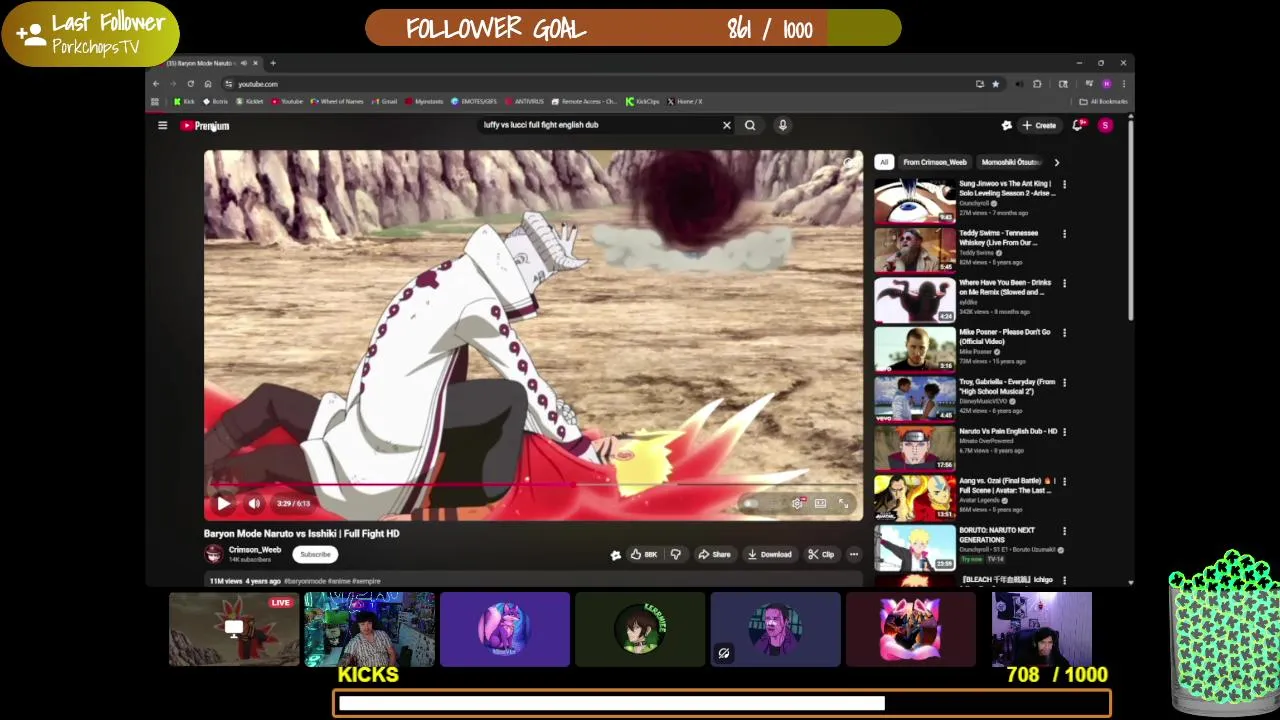Open the KickClips bookmark
Viewport: 1280px width, 720px height.
point(642,101)
